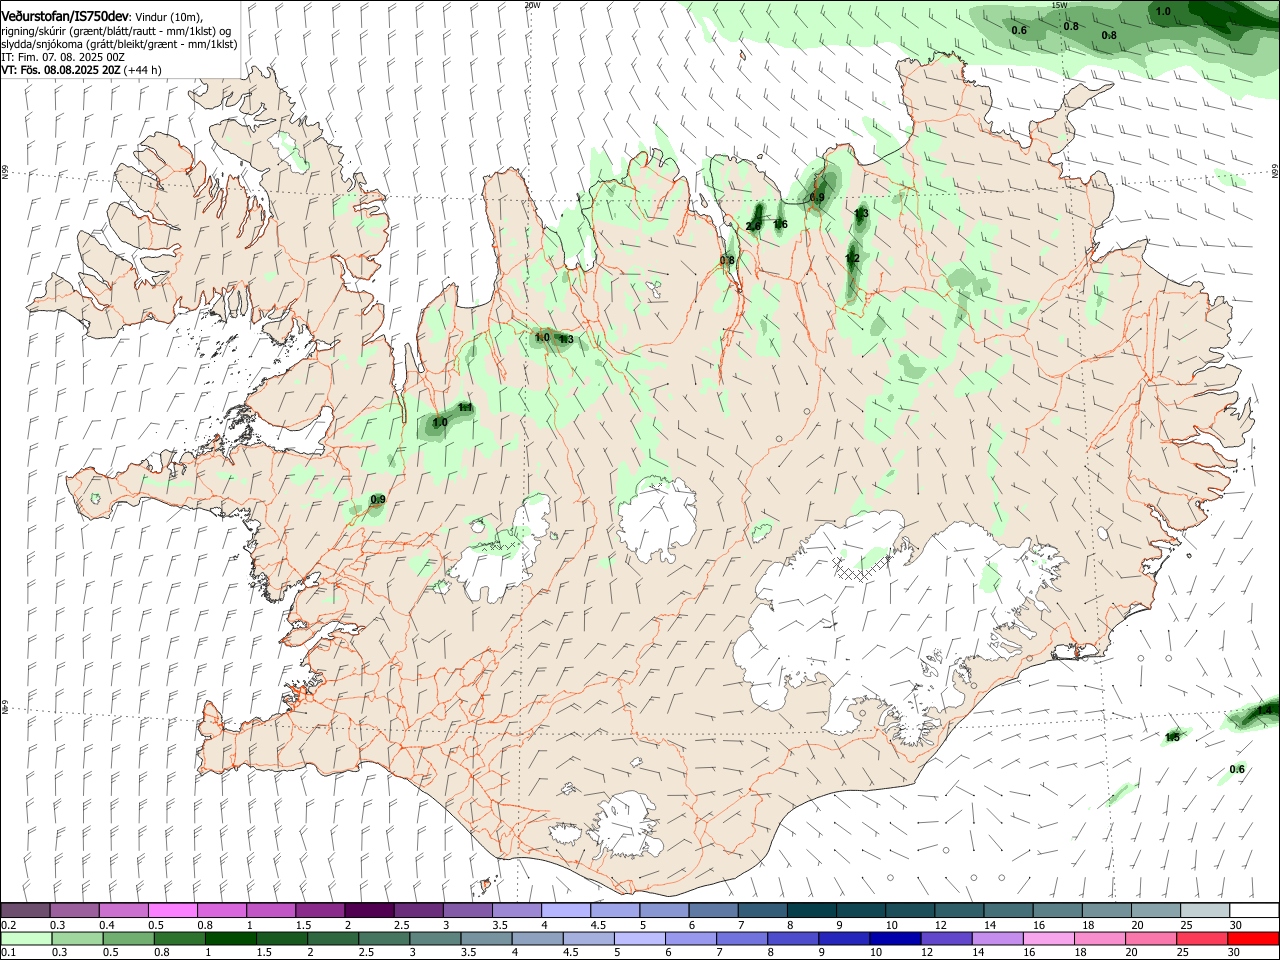The height and width of the screenshot is (960, 1280).
Task: Click the 0.6 value in the top-right rain band
Action: [1019, 30]
